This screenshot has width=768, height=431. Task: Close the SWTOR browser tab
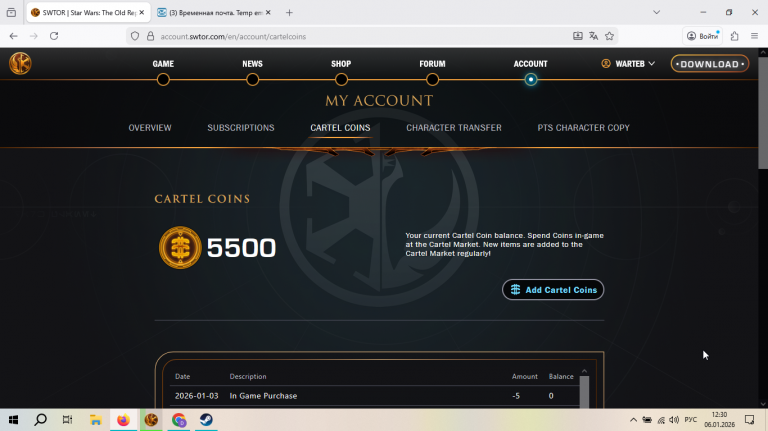pyautogui.click(x=142, y=13)
